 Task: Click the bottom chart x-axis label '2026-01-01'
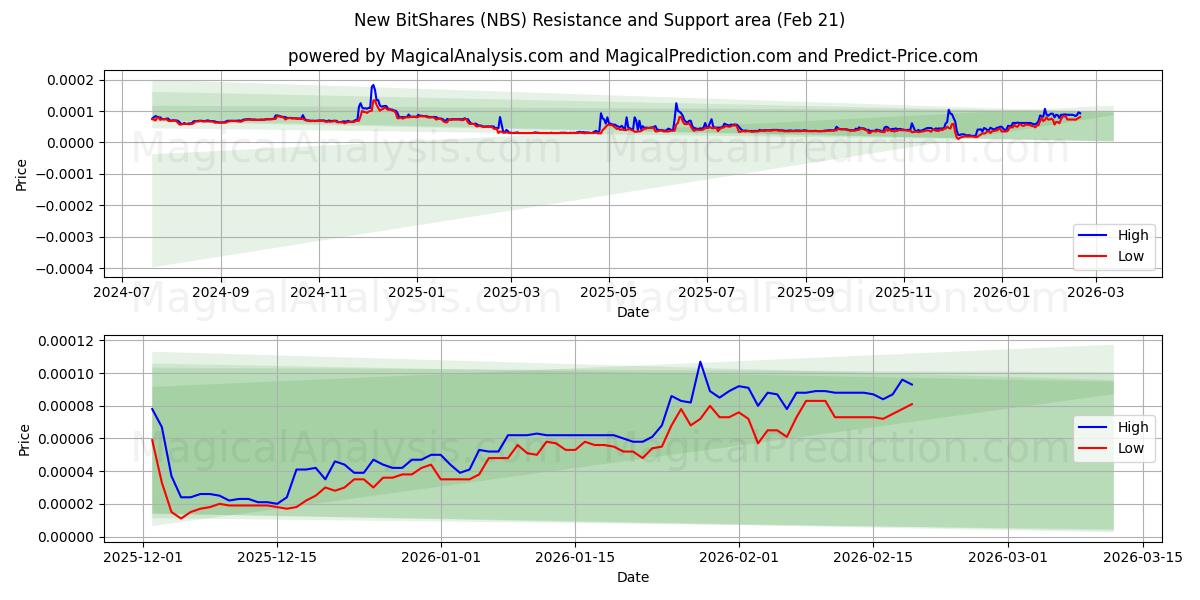coord(440,557)
